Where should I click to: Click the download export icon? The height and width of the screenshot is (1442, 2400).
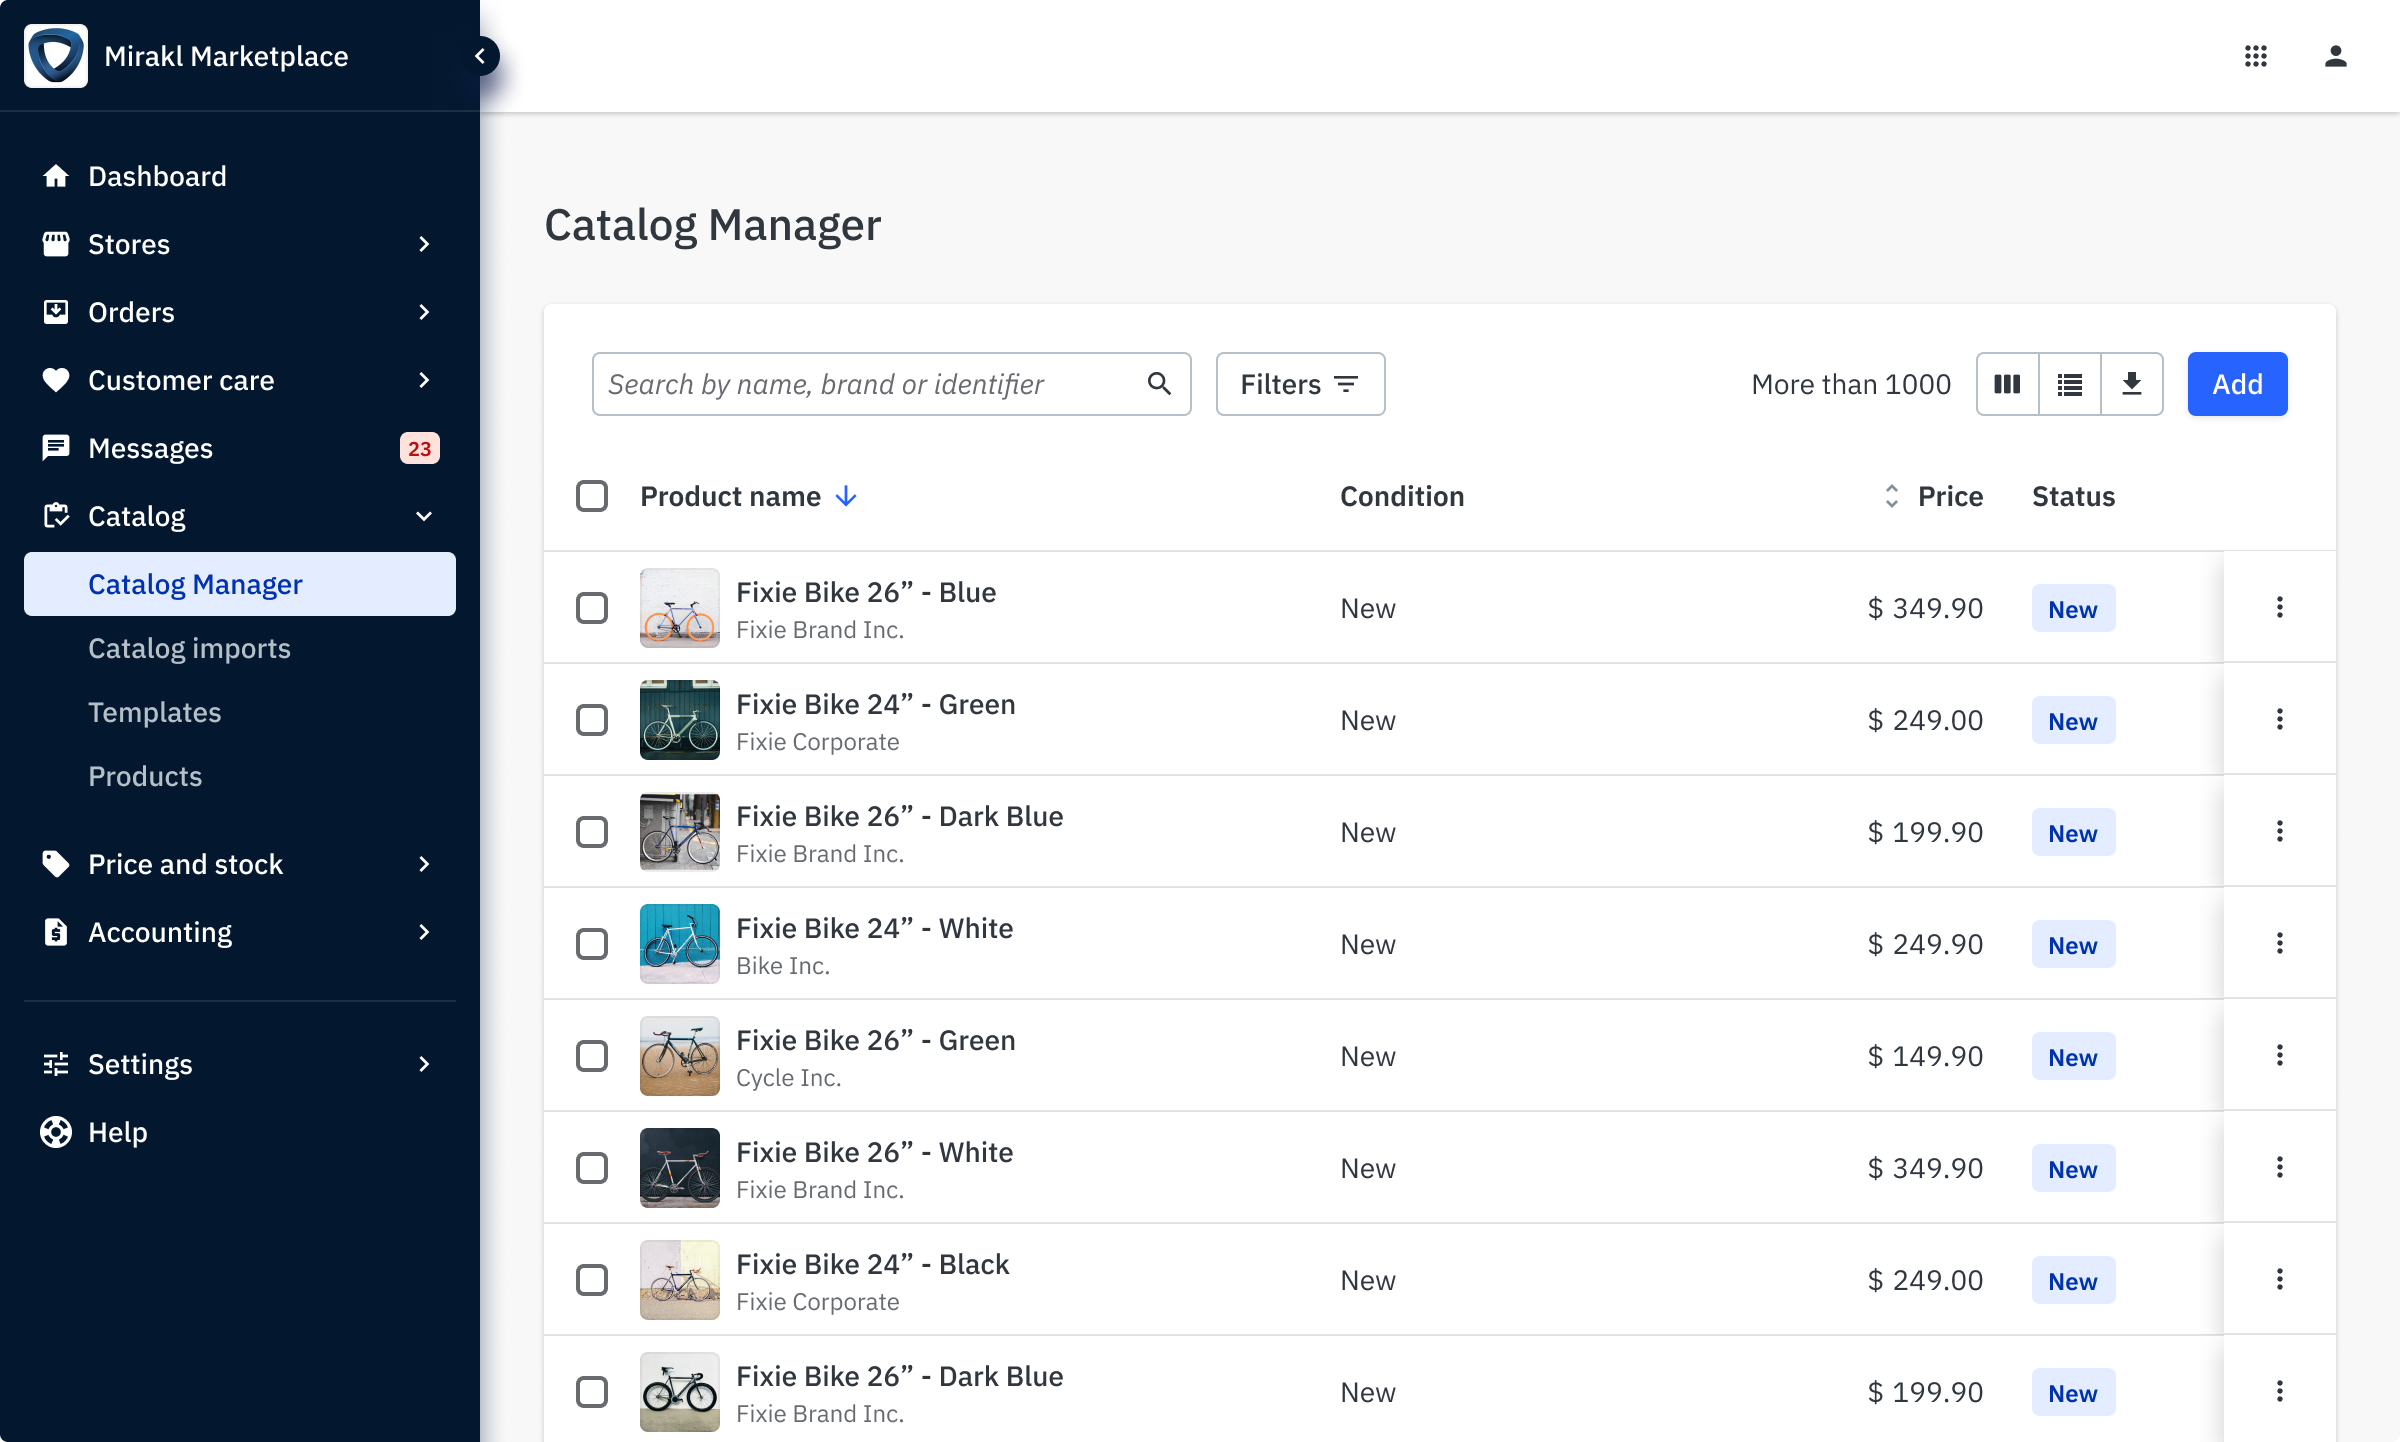[x=2131, y=384]
